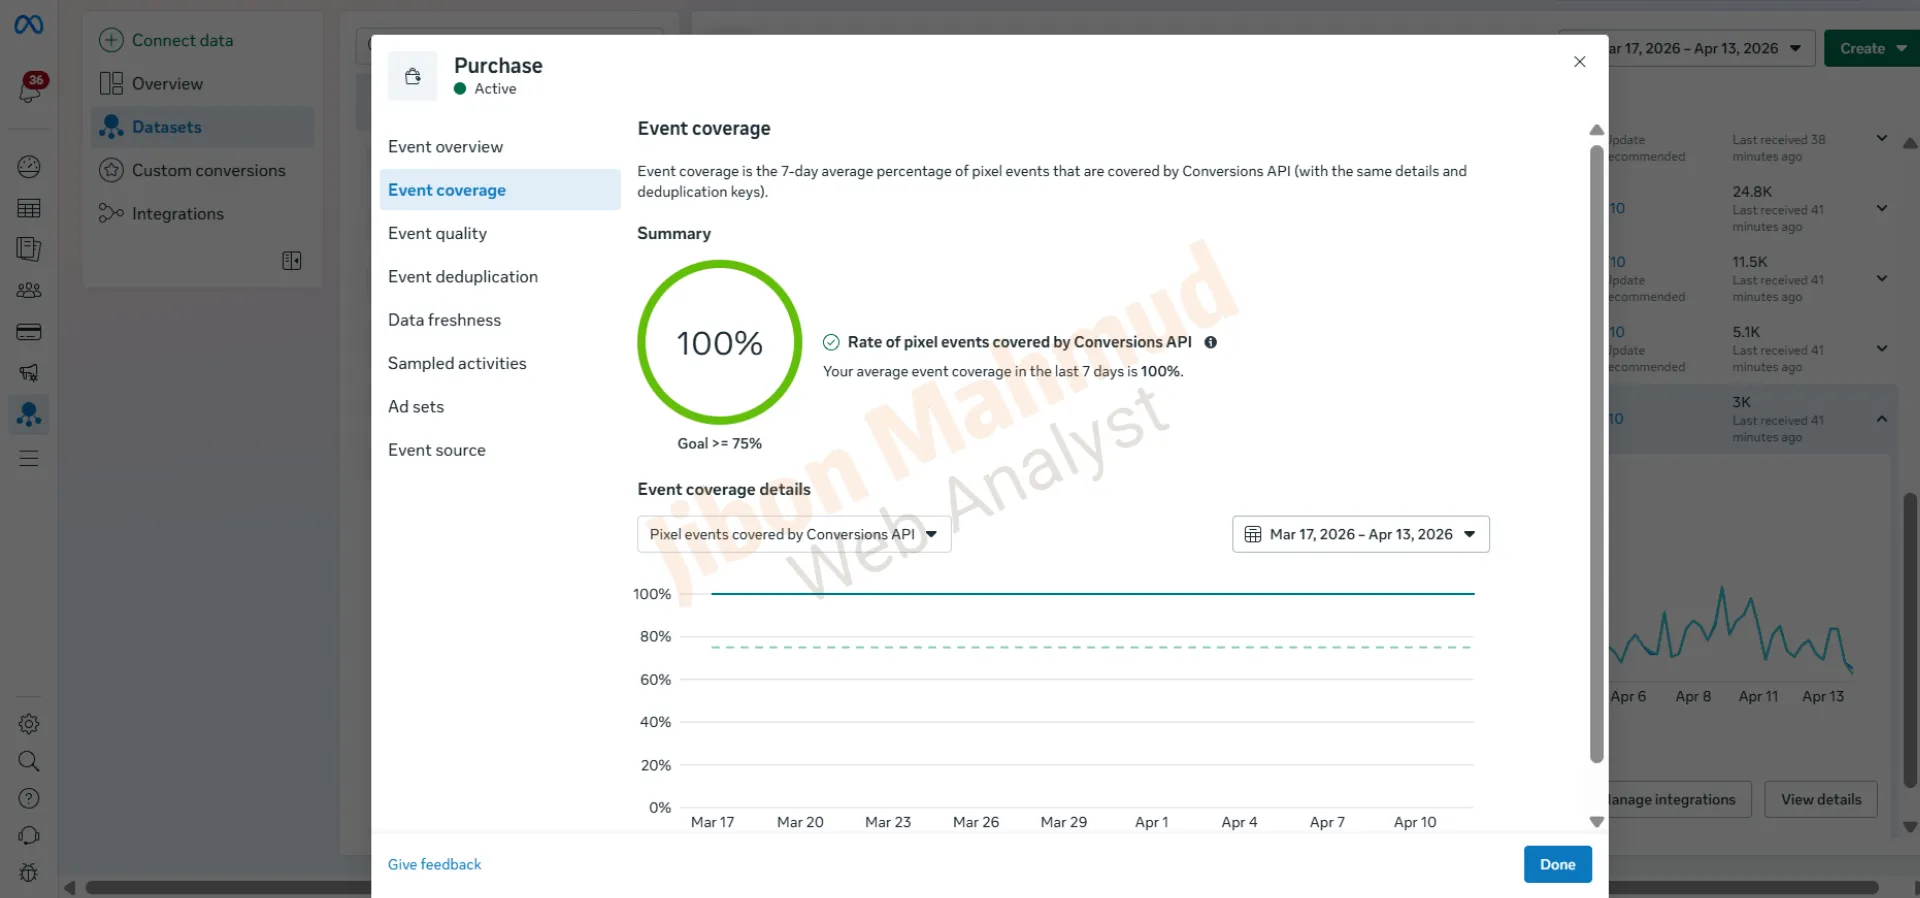The width and height of the screenshot is (1920, 898).
Task: Click the Done button
Action: click(1556, 864)
